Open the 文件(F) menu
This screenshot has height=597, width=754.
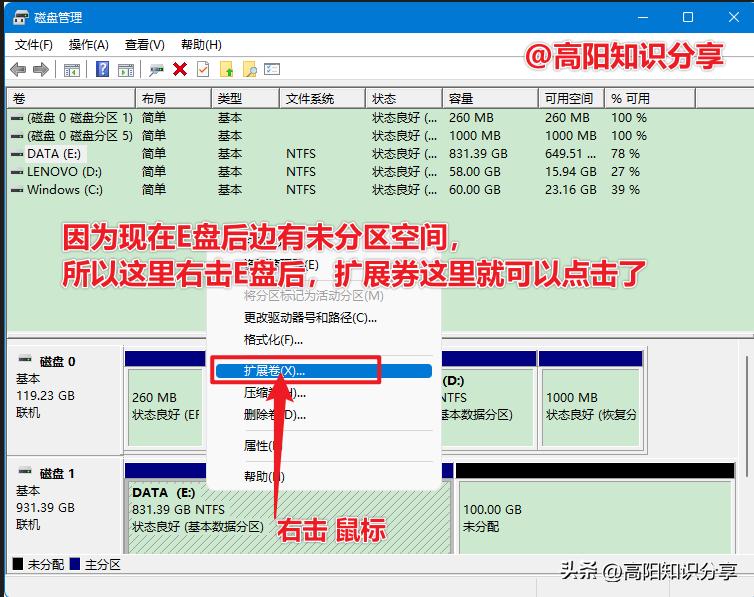33,45
